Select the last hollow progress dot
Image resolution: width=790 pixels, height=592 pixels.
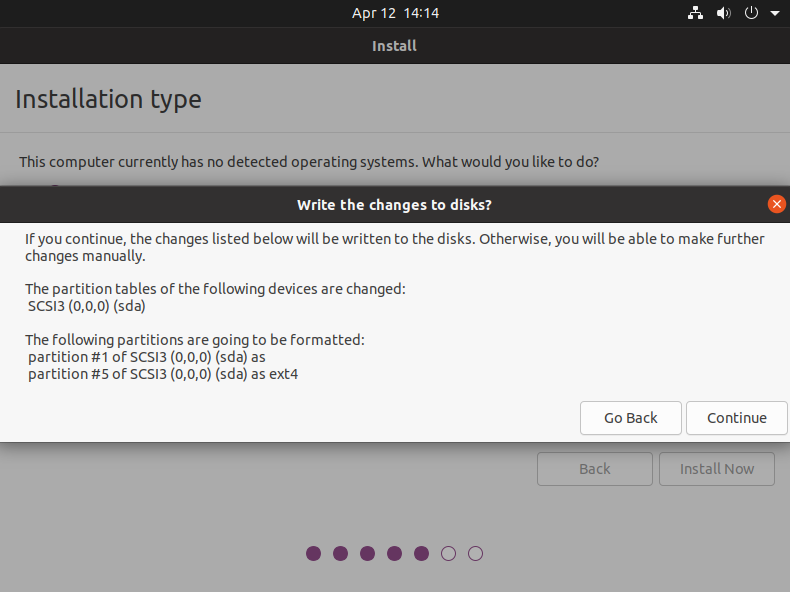click(x=475, y=554)
